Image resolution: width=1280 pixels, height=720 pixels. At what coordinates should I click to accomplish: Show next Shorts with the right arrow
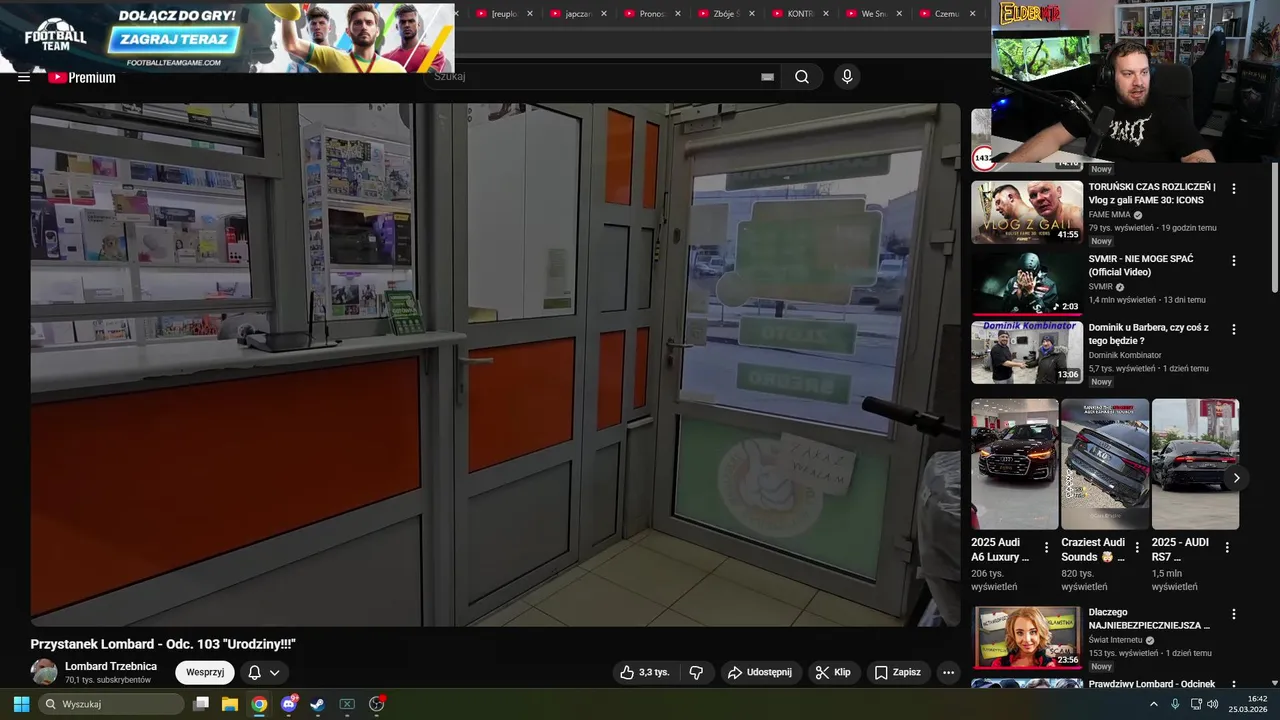1236,478
